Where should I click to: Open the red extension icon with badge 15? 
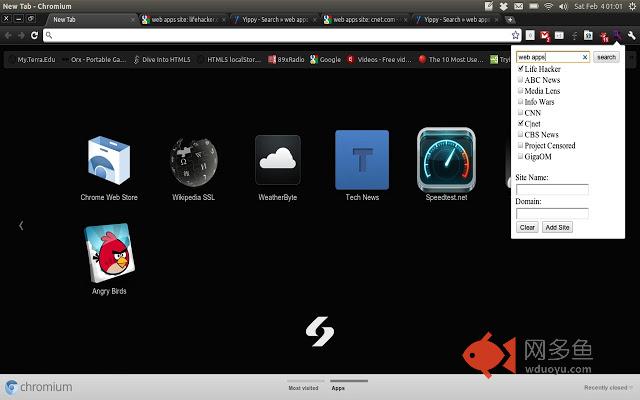[x=604, y=37]
